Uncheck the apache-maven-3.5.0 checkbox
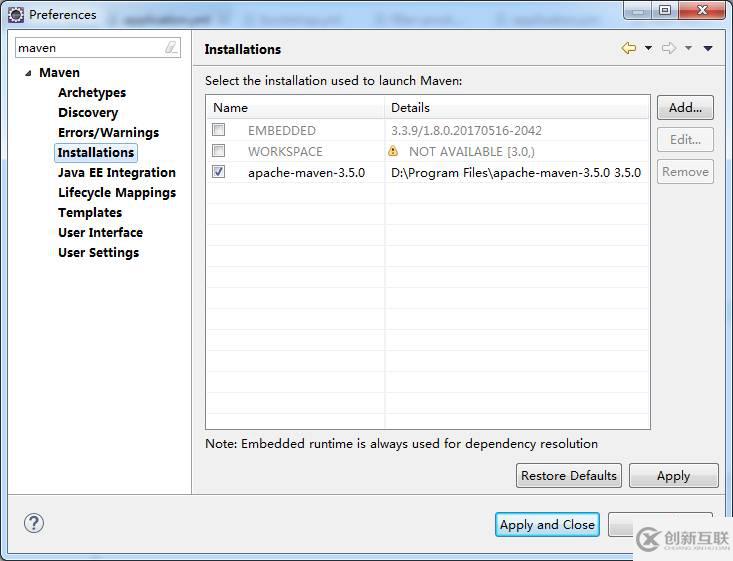 219,172
